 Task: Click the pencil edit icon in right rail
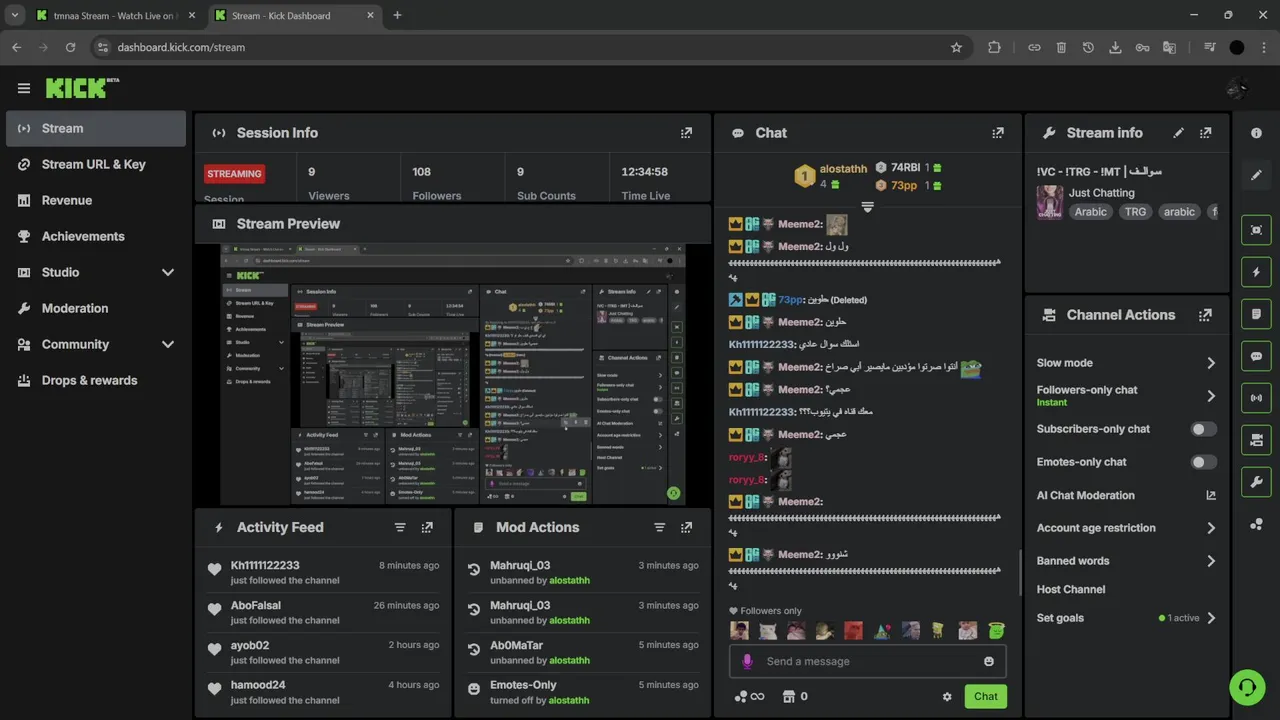click(x=1256, y=175)
